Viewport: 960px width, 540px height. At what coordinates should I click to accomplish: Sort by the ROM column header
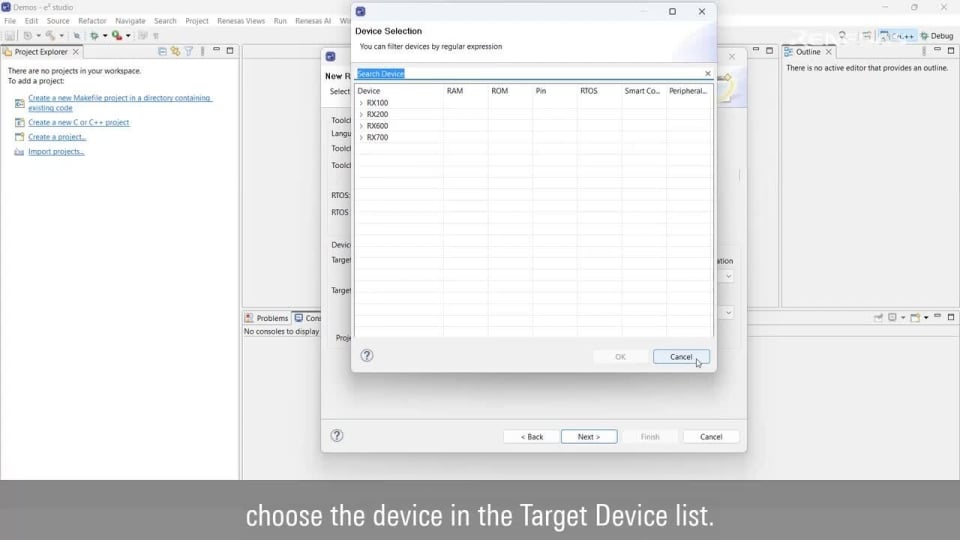511,91
